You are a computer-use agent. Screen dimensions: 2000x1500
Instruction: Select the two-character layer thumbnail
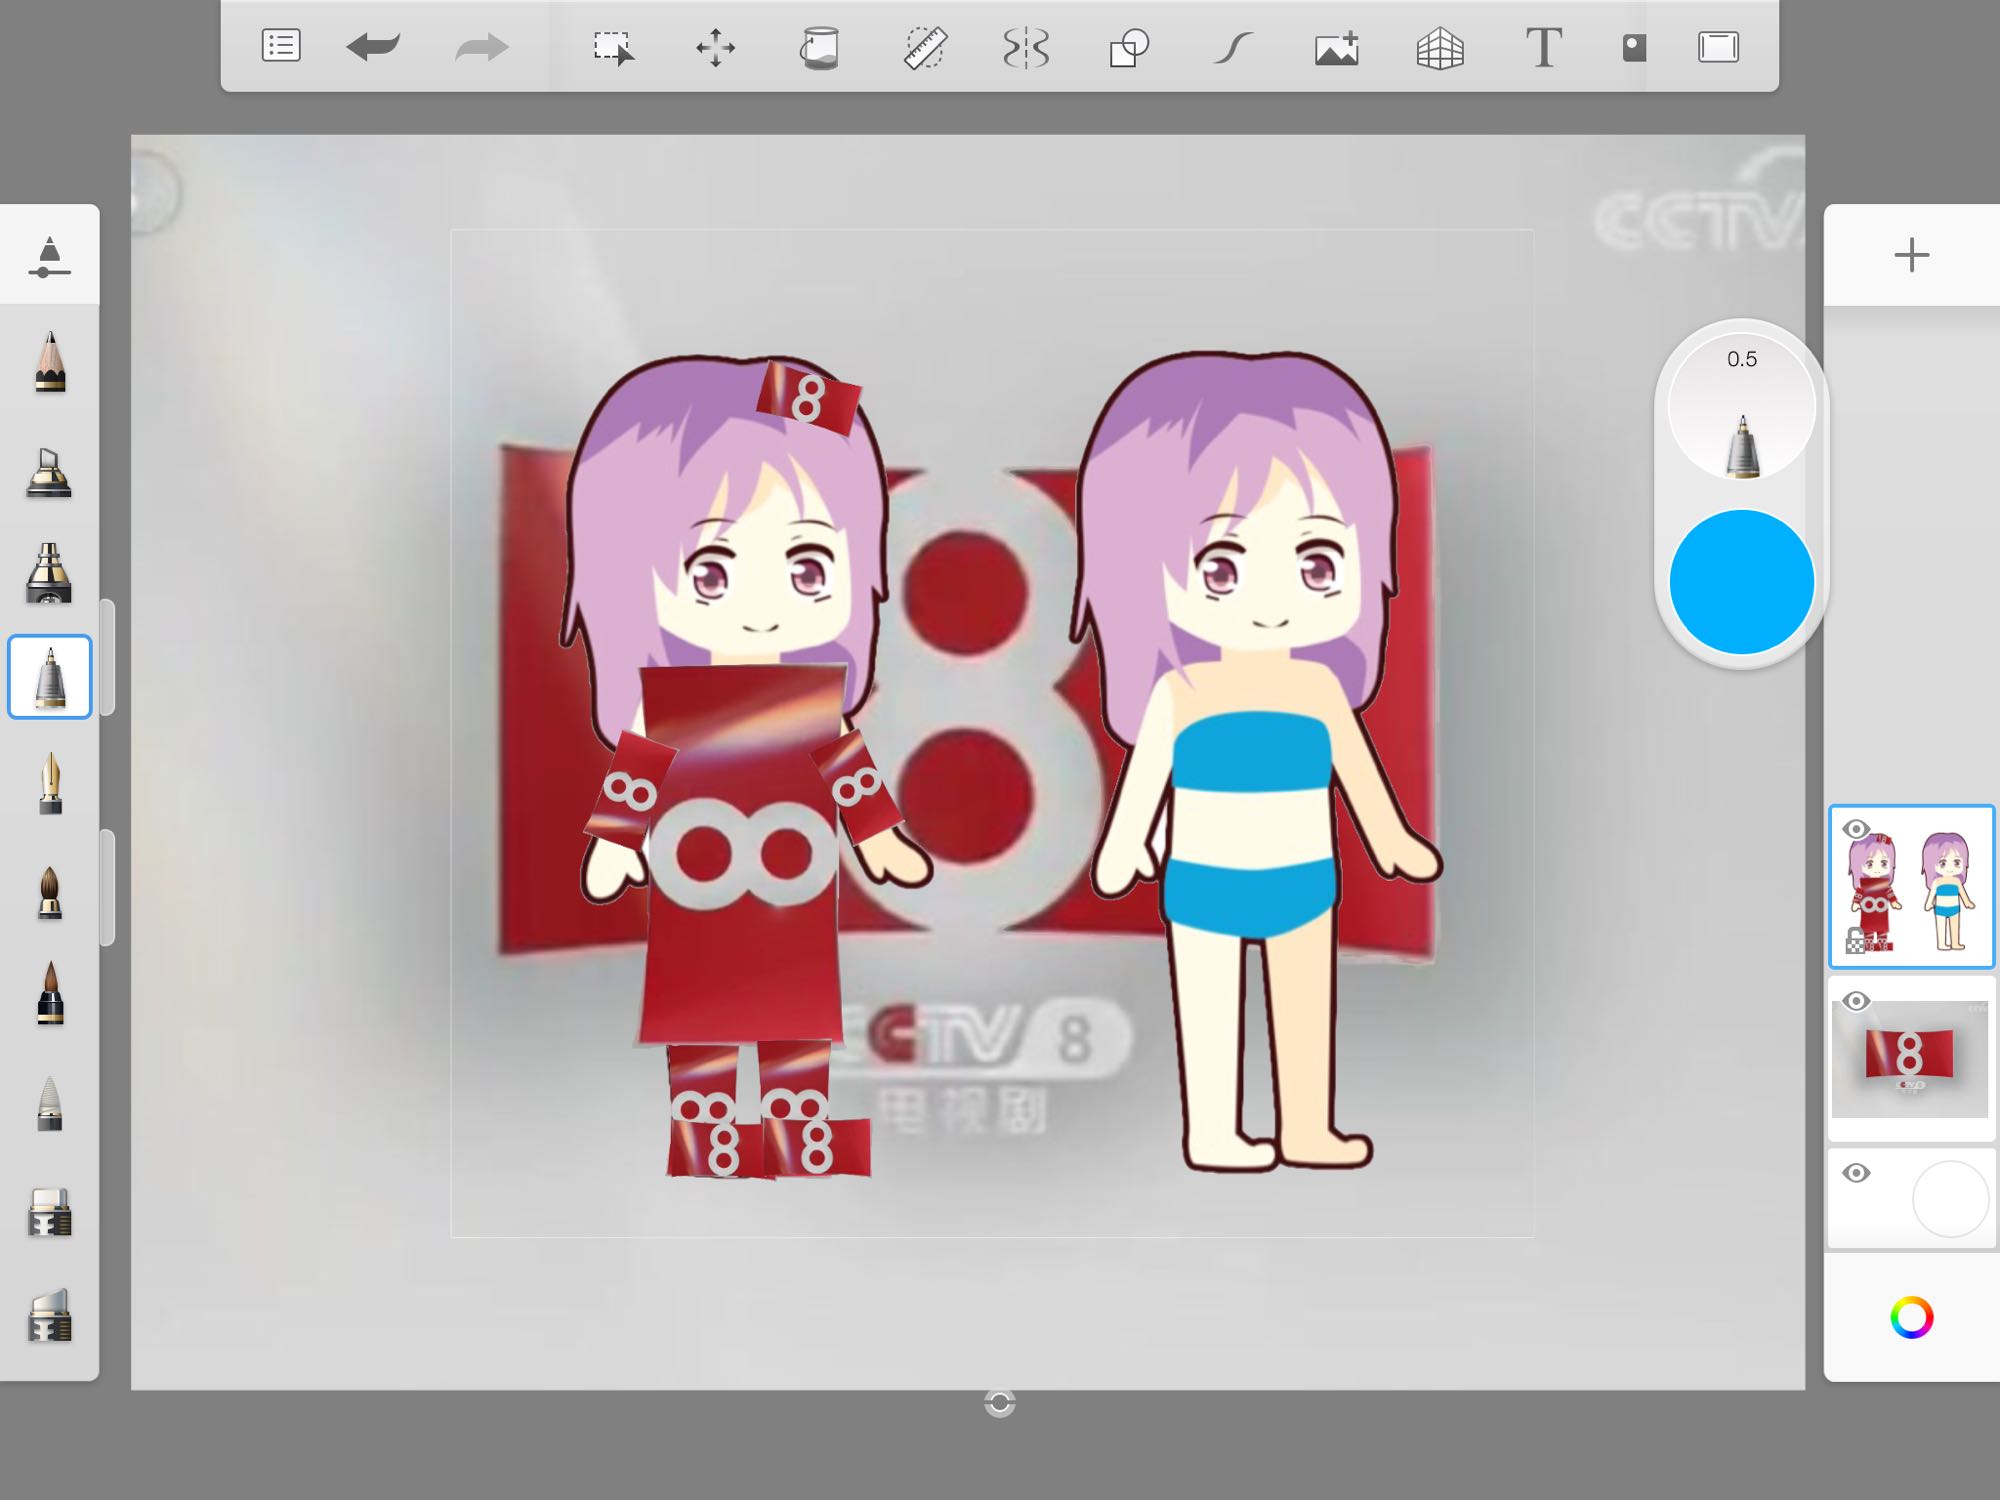coord(1911,886)
